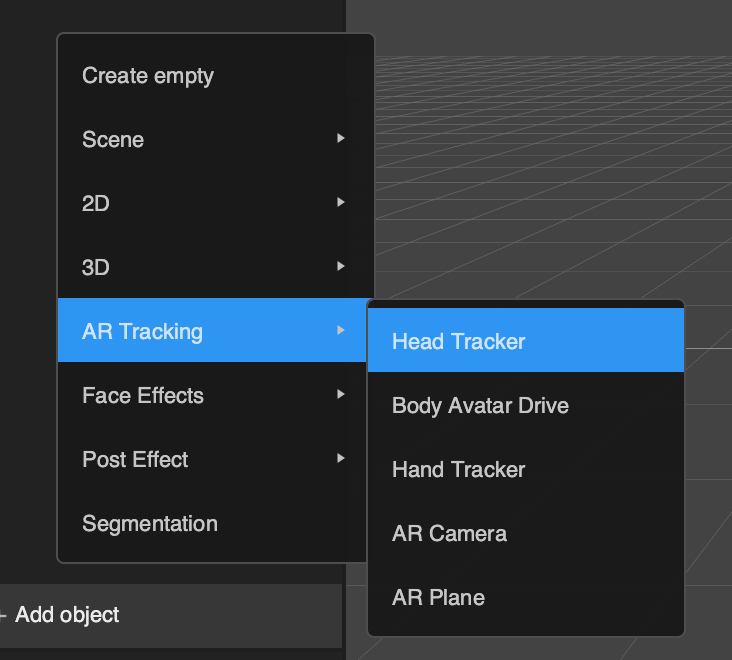
Task: Choose Hand Tracker from the submenu
Action: click(x=526, y=469)
